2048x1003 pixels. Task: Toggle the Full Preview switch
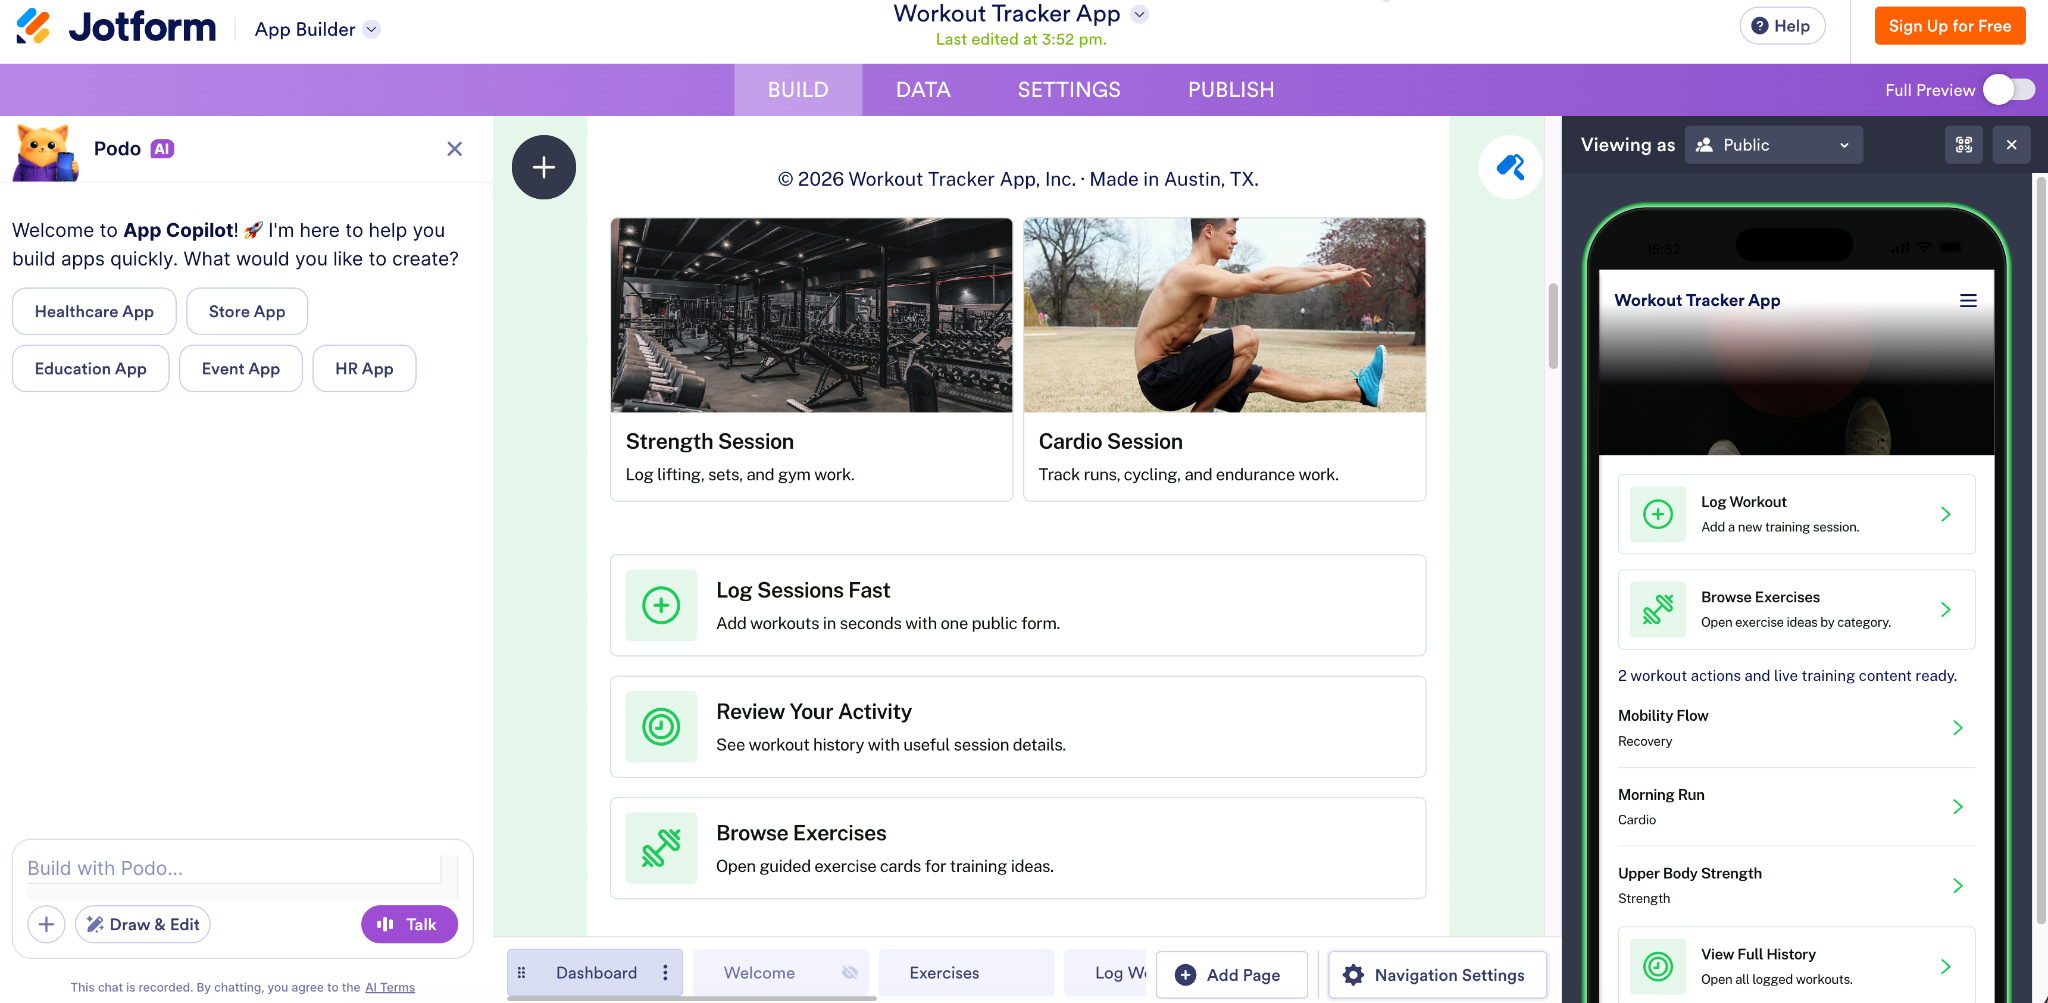(x=2009, y=90)
